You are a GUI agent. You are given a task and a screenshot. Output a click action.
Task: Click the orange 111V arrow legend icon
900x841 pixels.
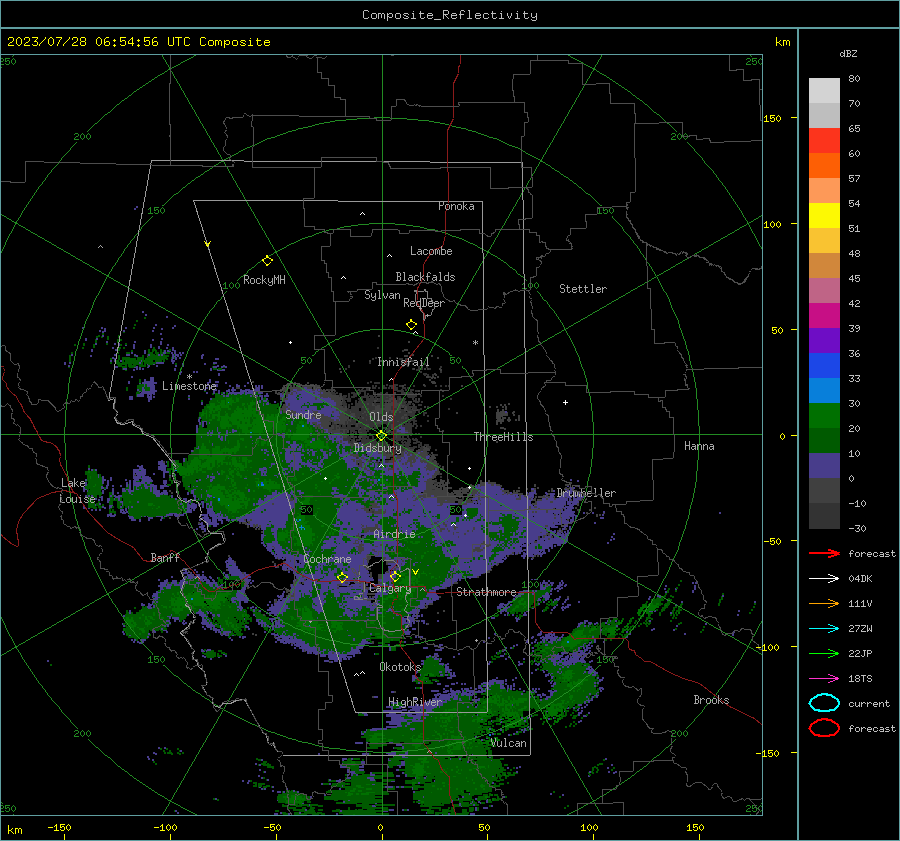[x=824, y=603]
